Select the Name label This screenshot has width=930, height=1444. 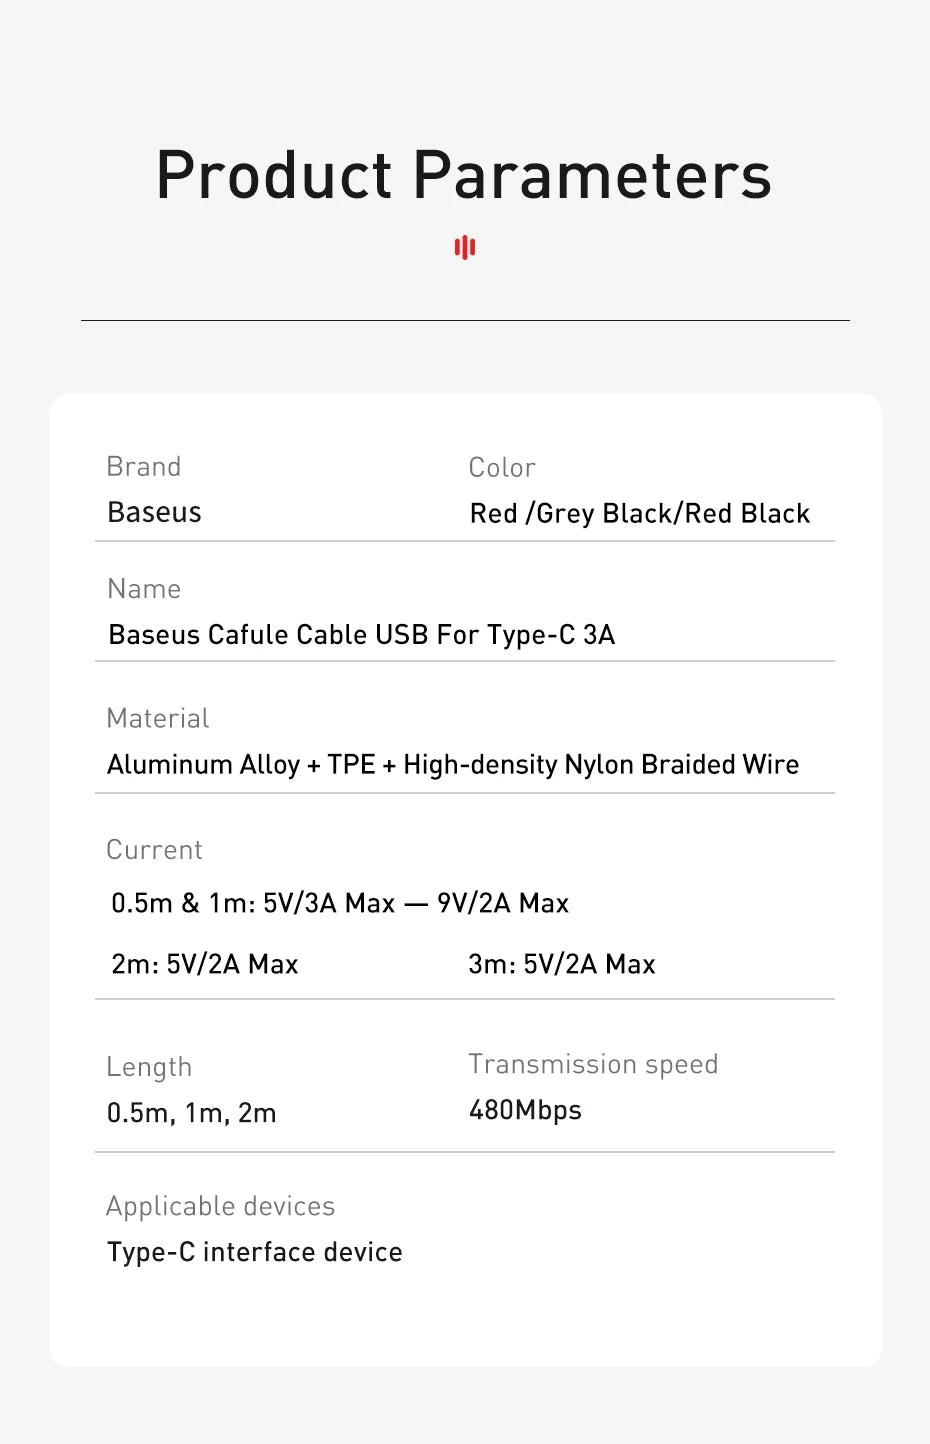click(x=144, y=589)
